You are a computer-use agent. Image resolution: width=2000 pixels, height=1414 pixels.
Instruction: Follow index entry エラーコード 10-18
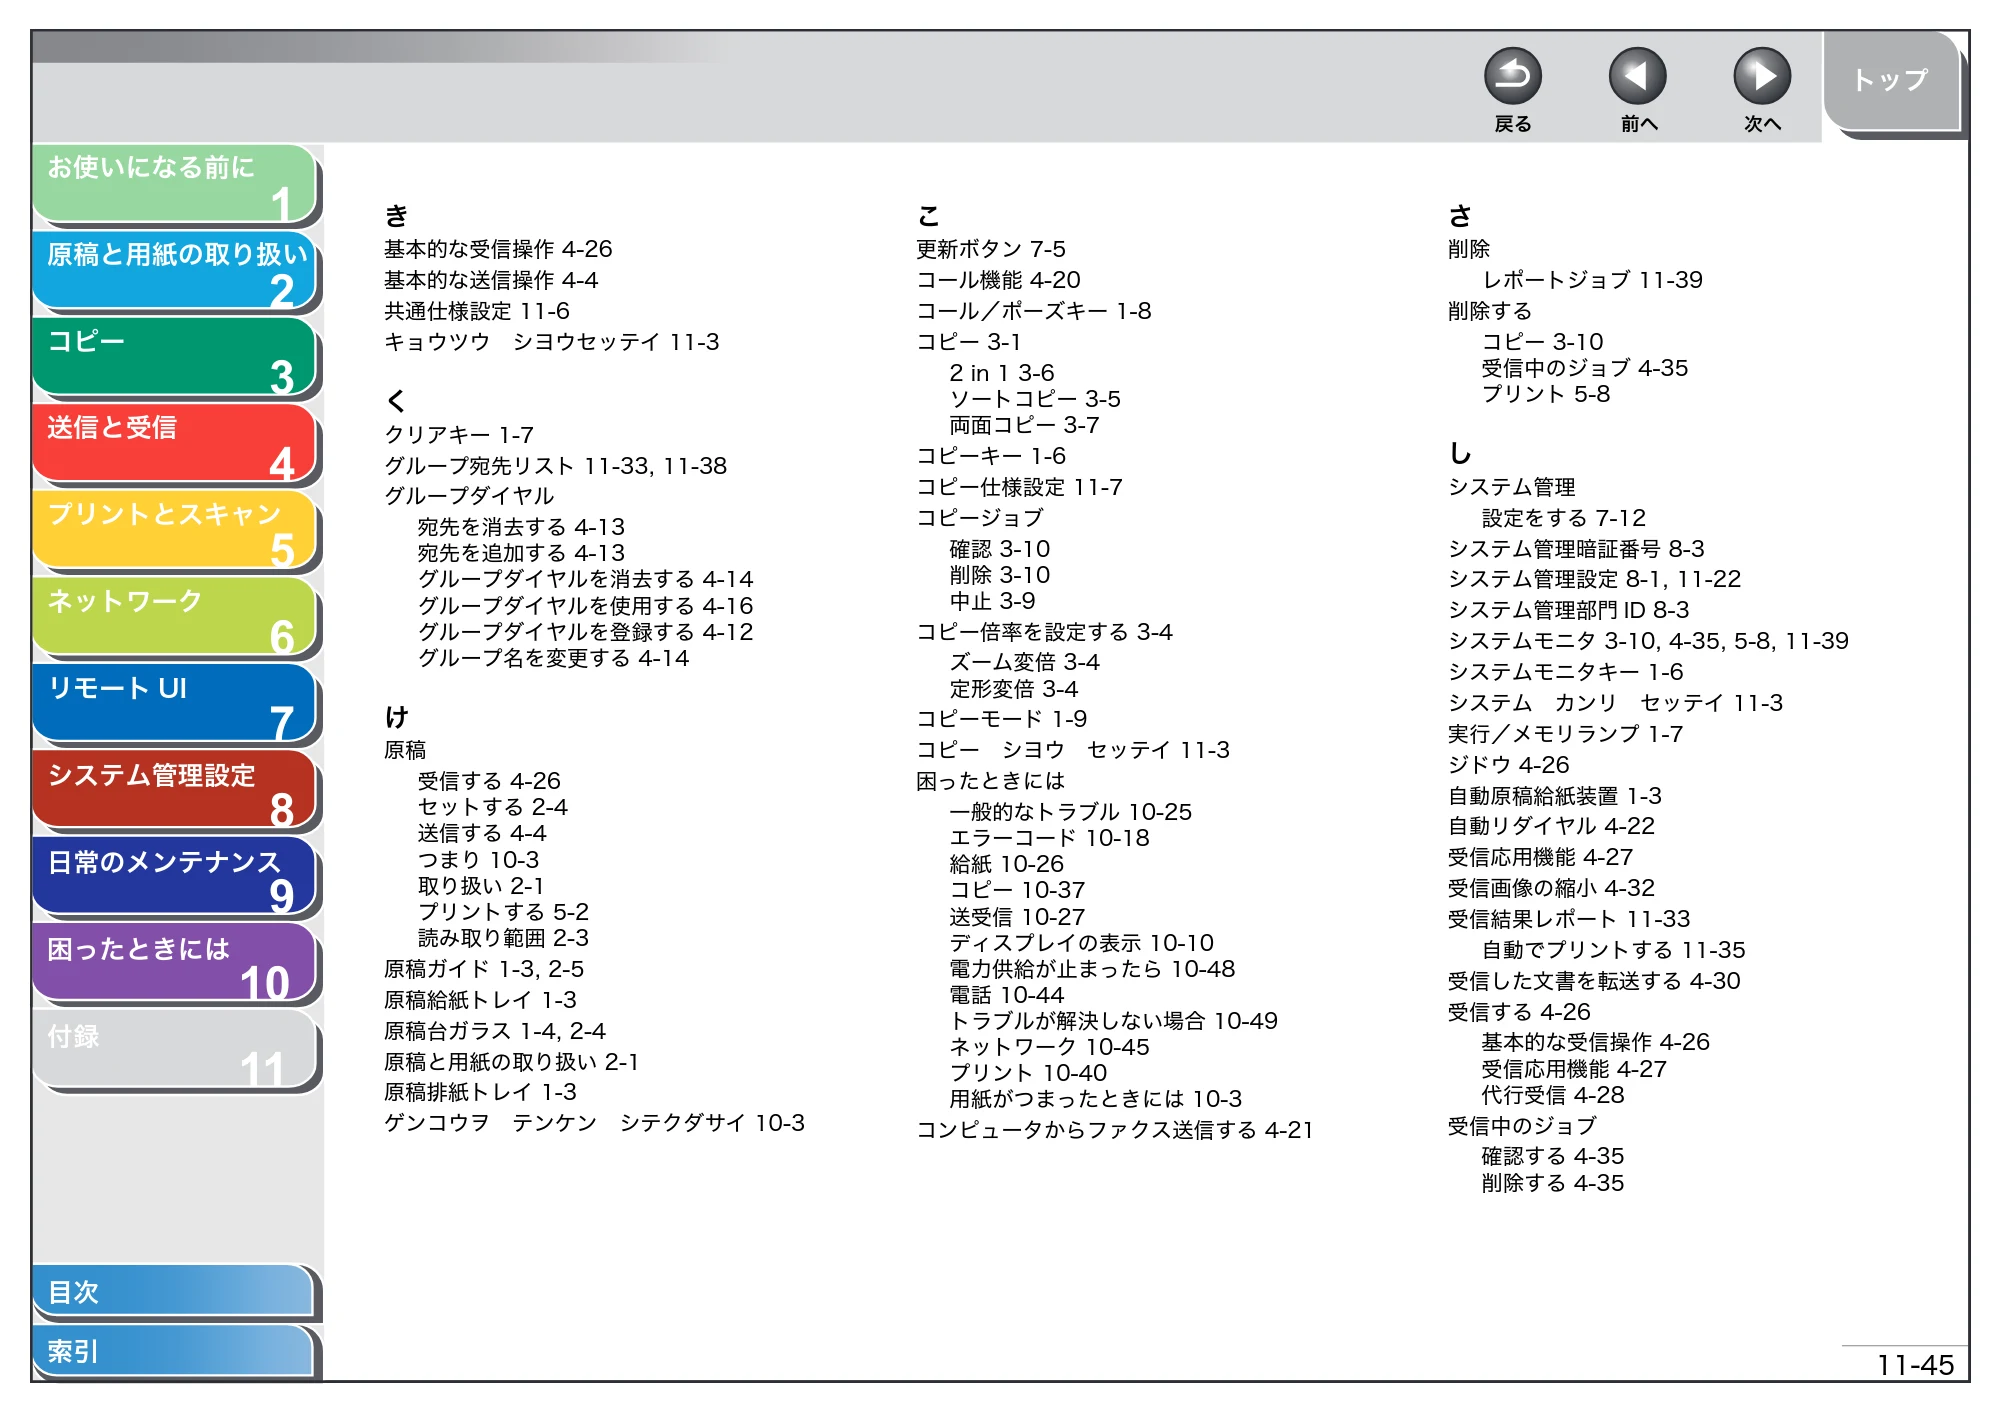coord(1049,838)
